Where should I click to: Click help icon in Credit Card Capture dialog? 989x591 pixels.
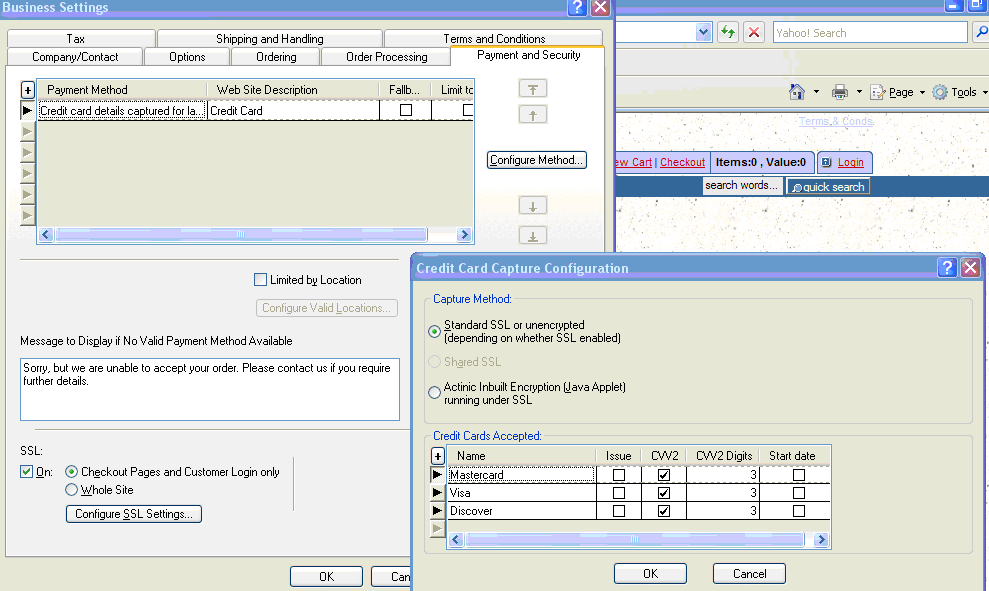pos(947,268)
